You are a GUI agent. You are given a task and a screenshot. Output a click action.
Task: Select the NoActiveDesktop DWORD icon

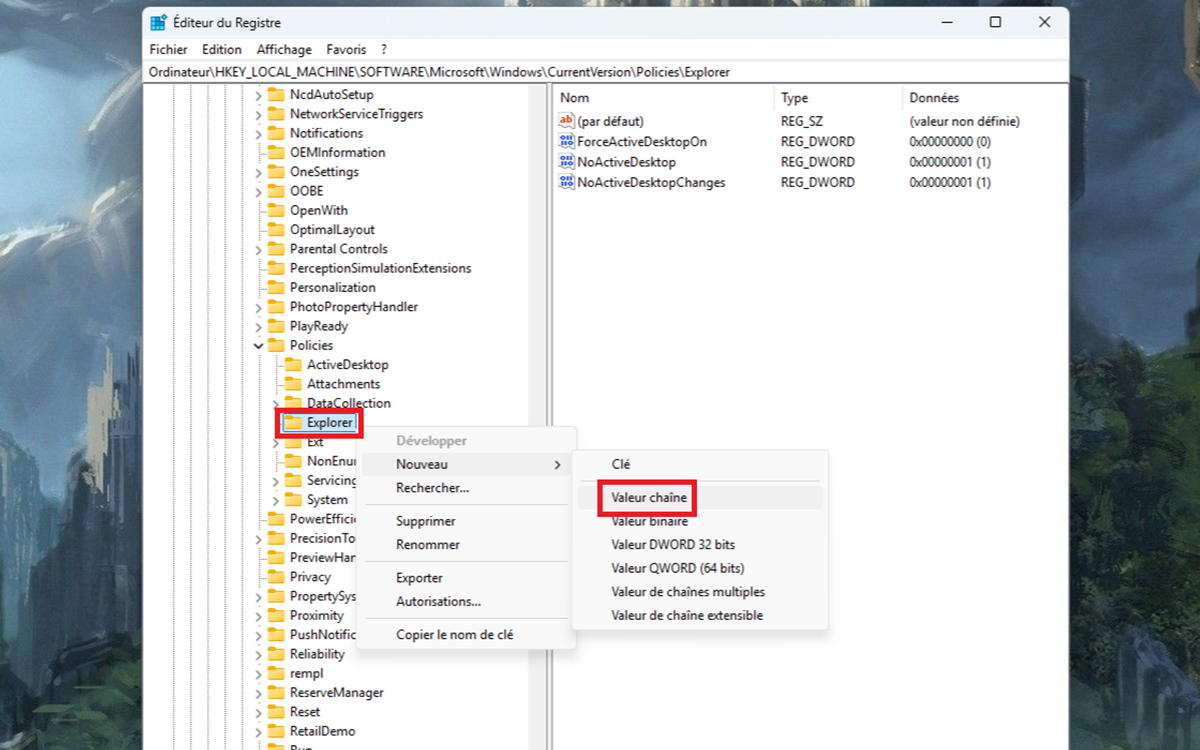(x=567, y=162)
